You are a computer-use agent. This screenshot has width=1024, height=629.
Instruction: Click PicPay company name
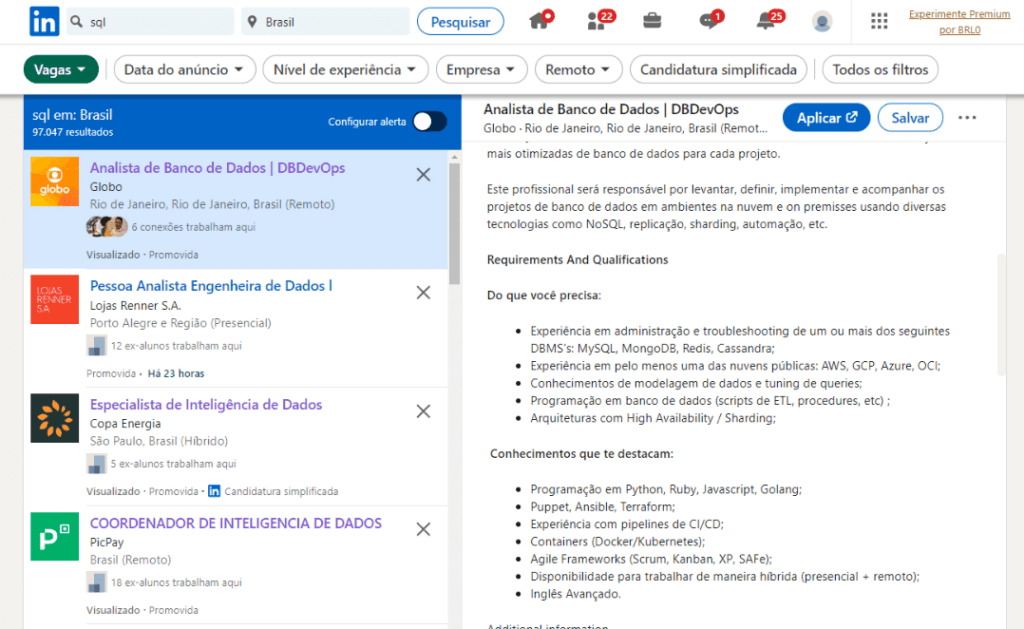click(x=106, y=542)
